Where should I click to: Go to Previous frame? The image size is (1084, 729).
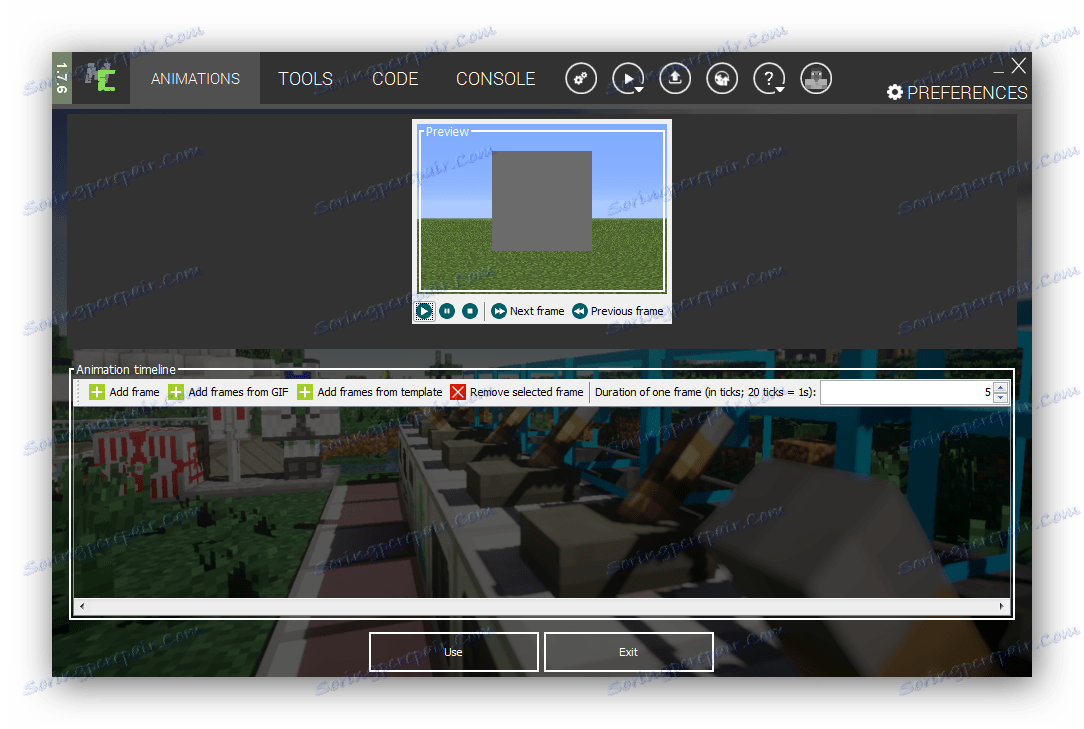click(x=618, y=311)
